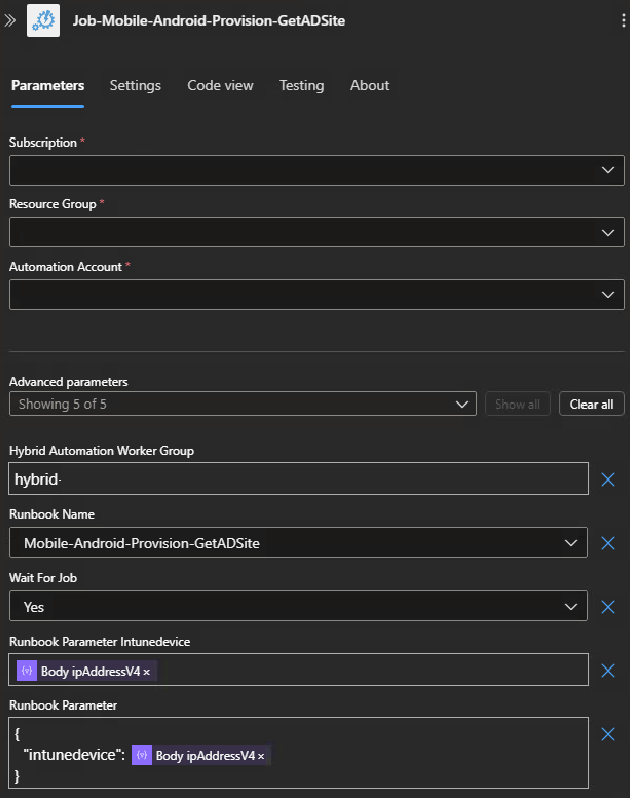Click into the Hybrid Automation Worker Group field
Viewport: 630px width, 798px height.
click(298, 480)
